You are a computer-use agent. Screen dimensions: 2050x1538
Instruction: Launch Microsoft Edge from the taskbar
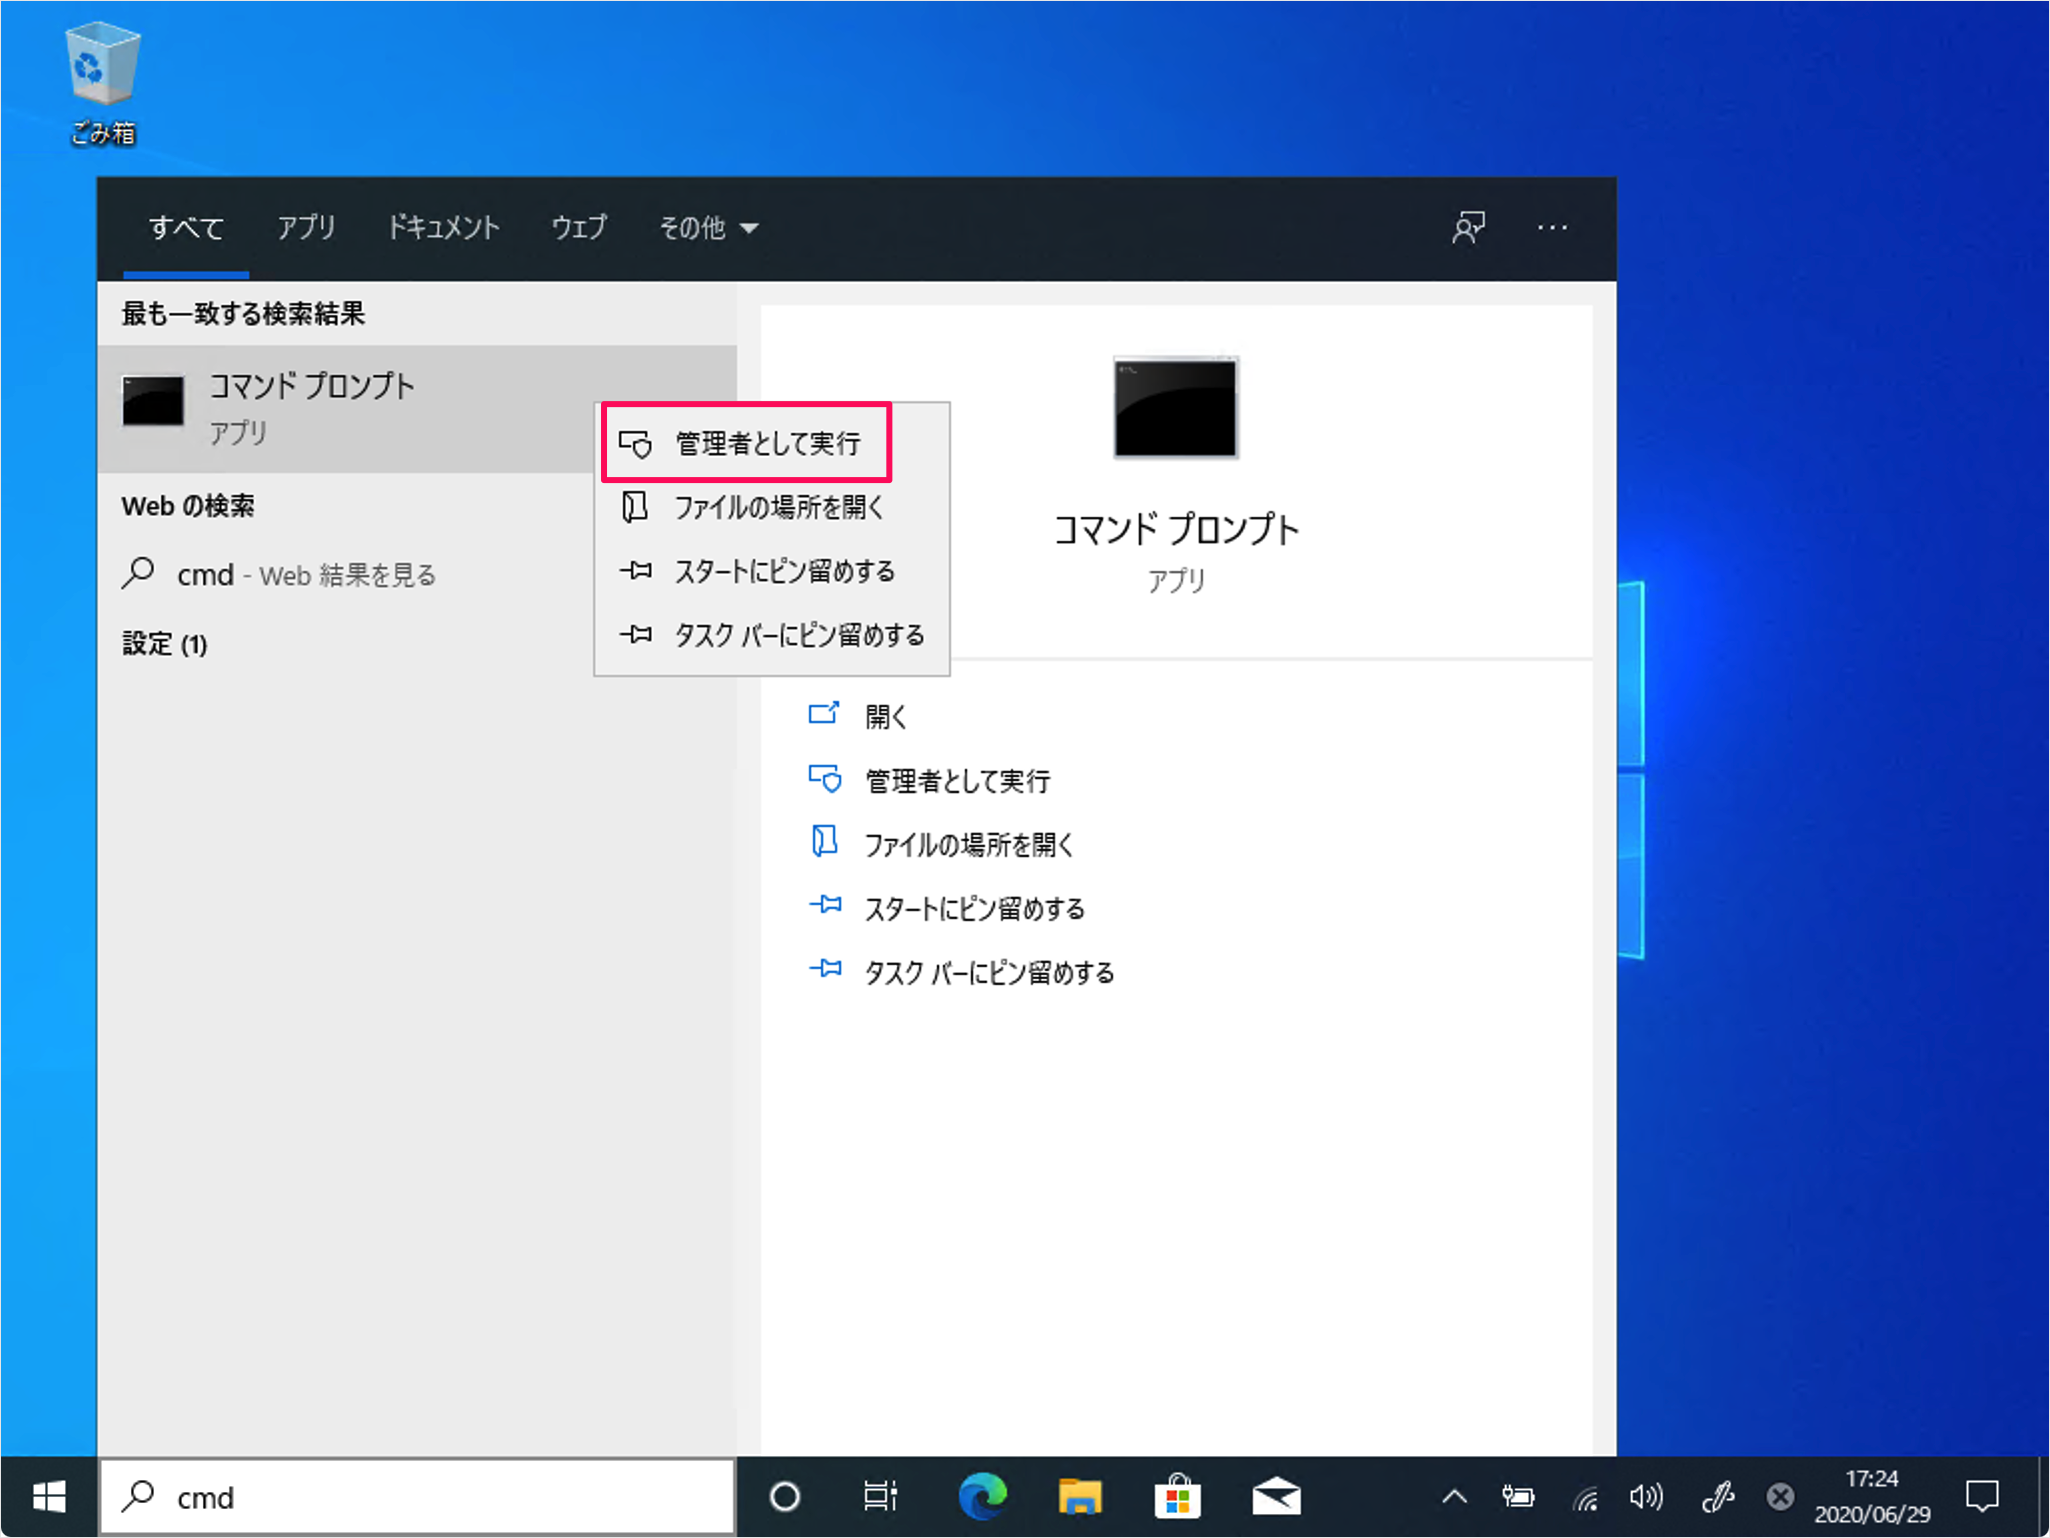point(982,1497)
